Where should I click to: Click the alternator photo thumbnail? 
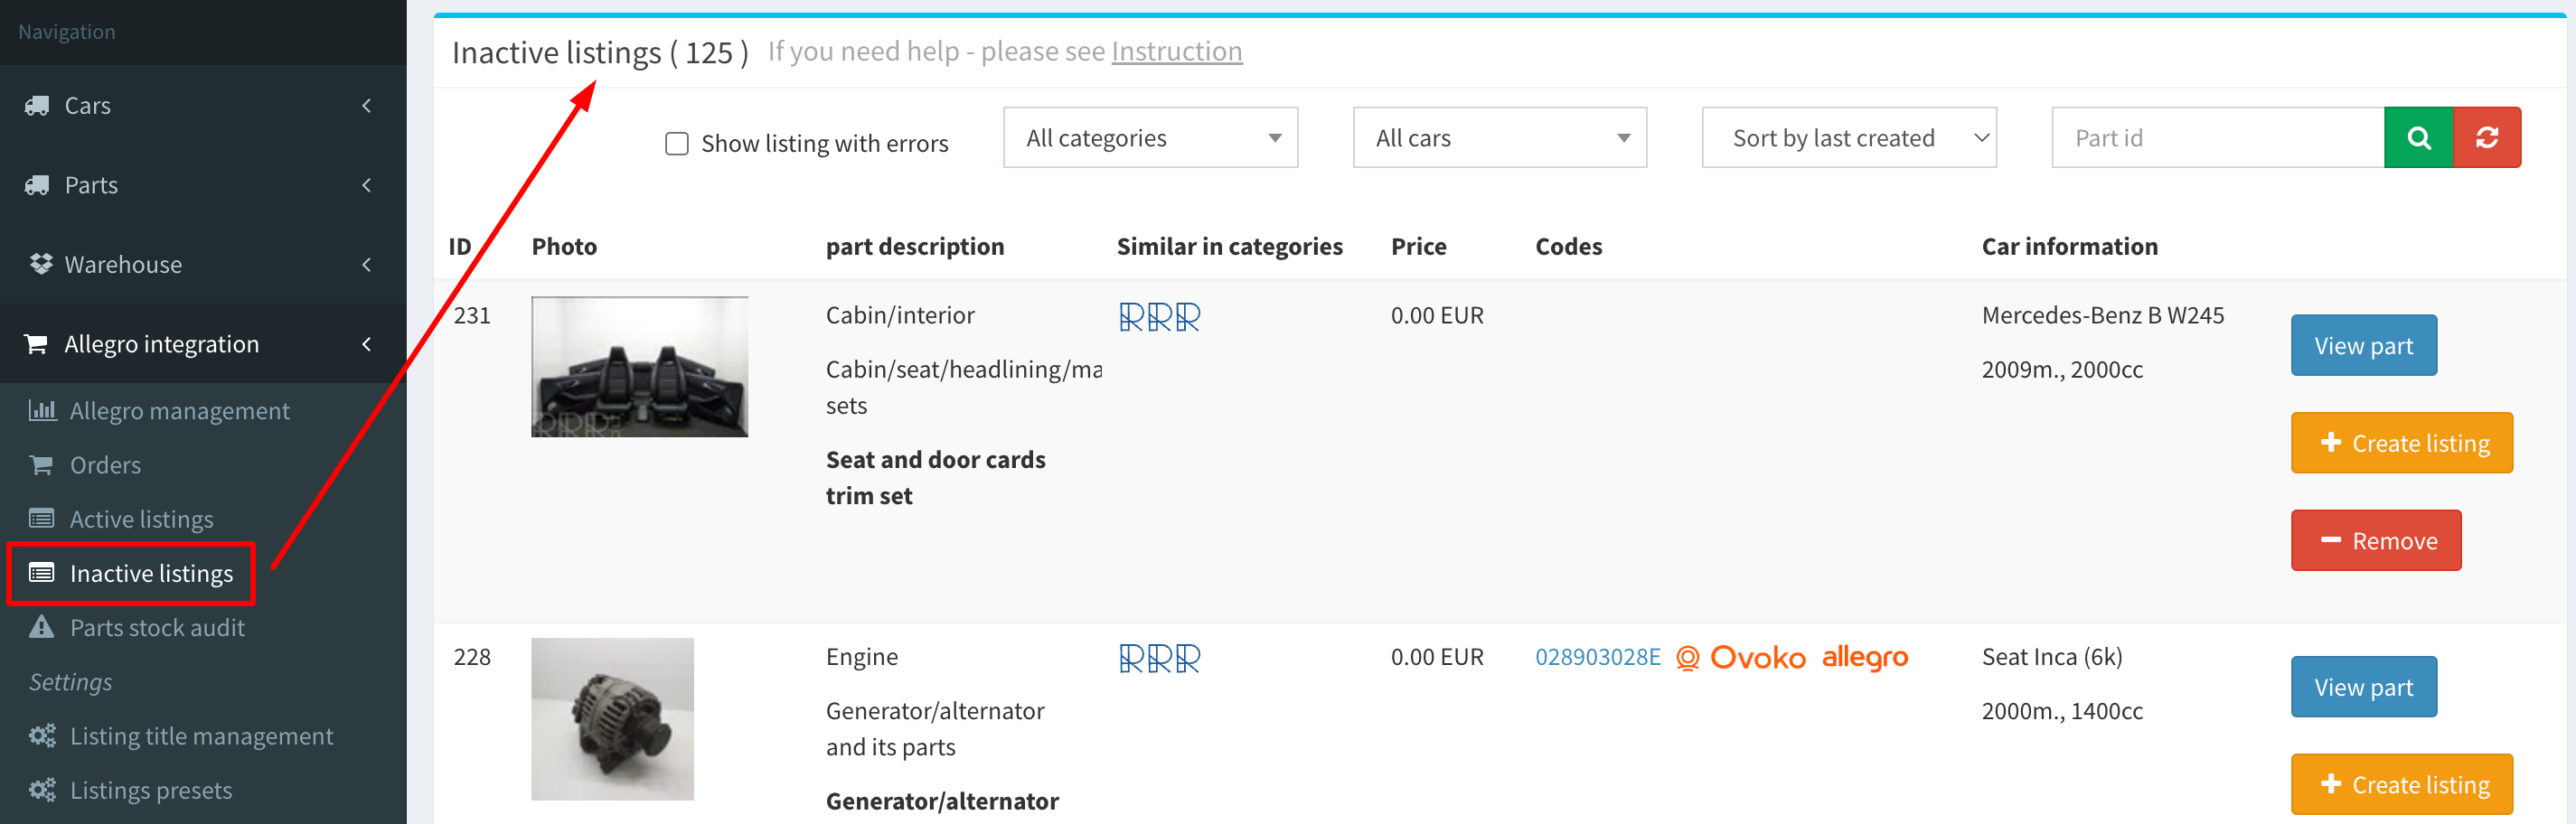[x=612, y=718]
